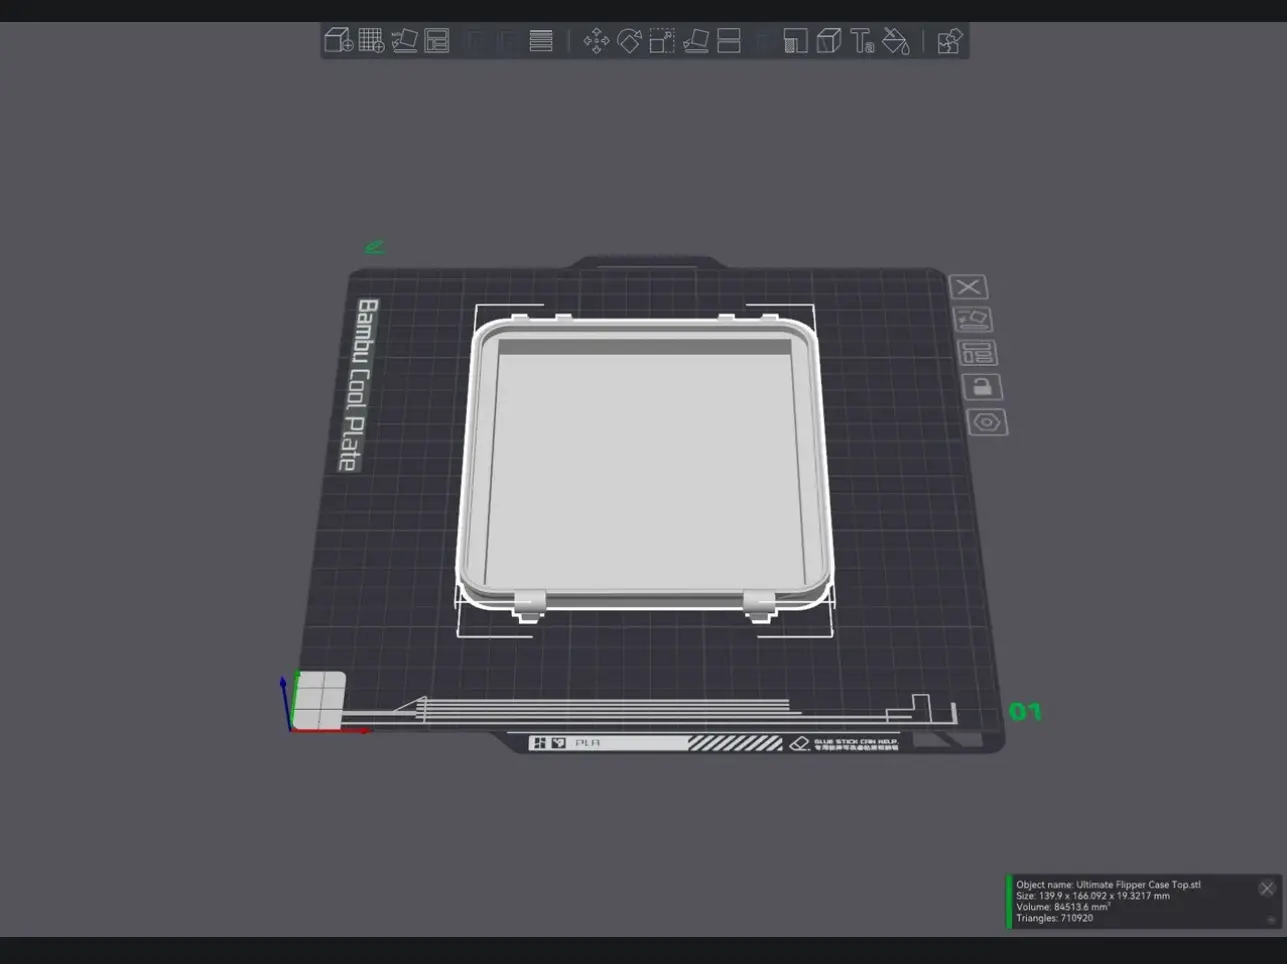
Task: Remove all objects from plate X icon
Action: [x=968, y=288]
